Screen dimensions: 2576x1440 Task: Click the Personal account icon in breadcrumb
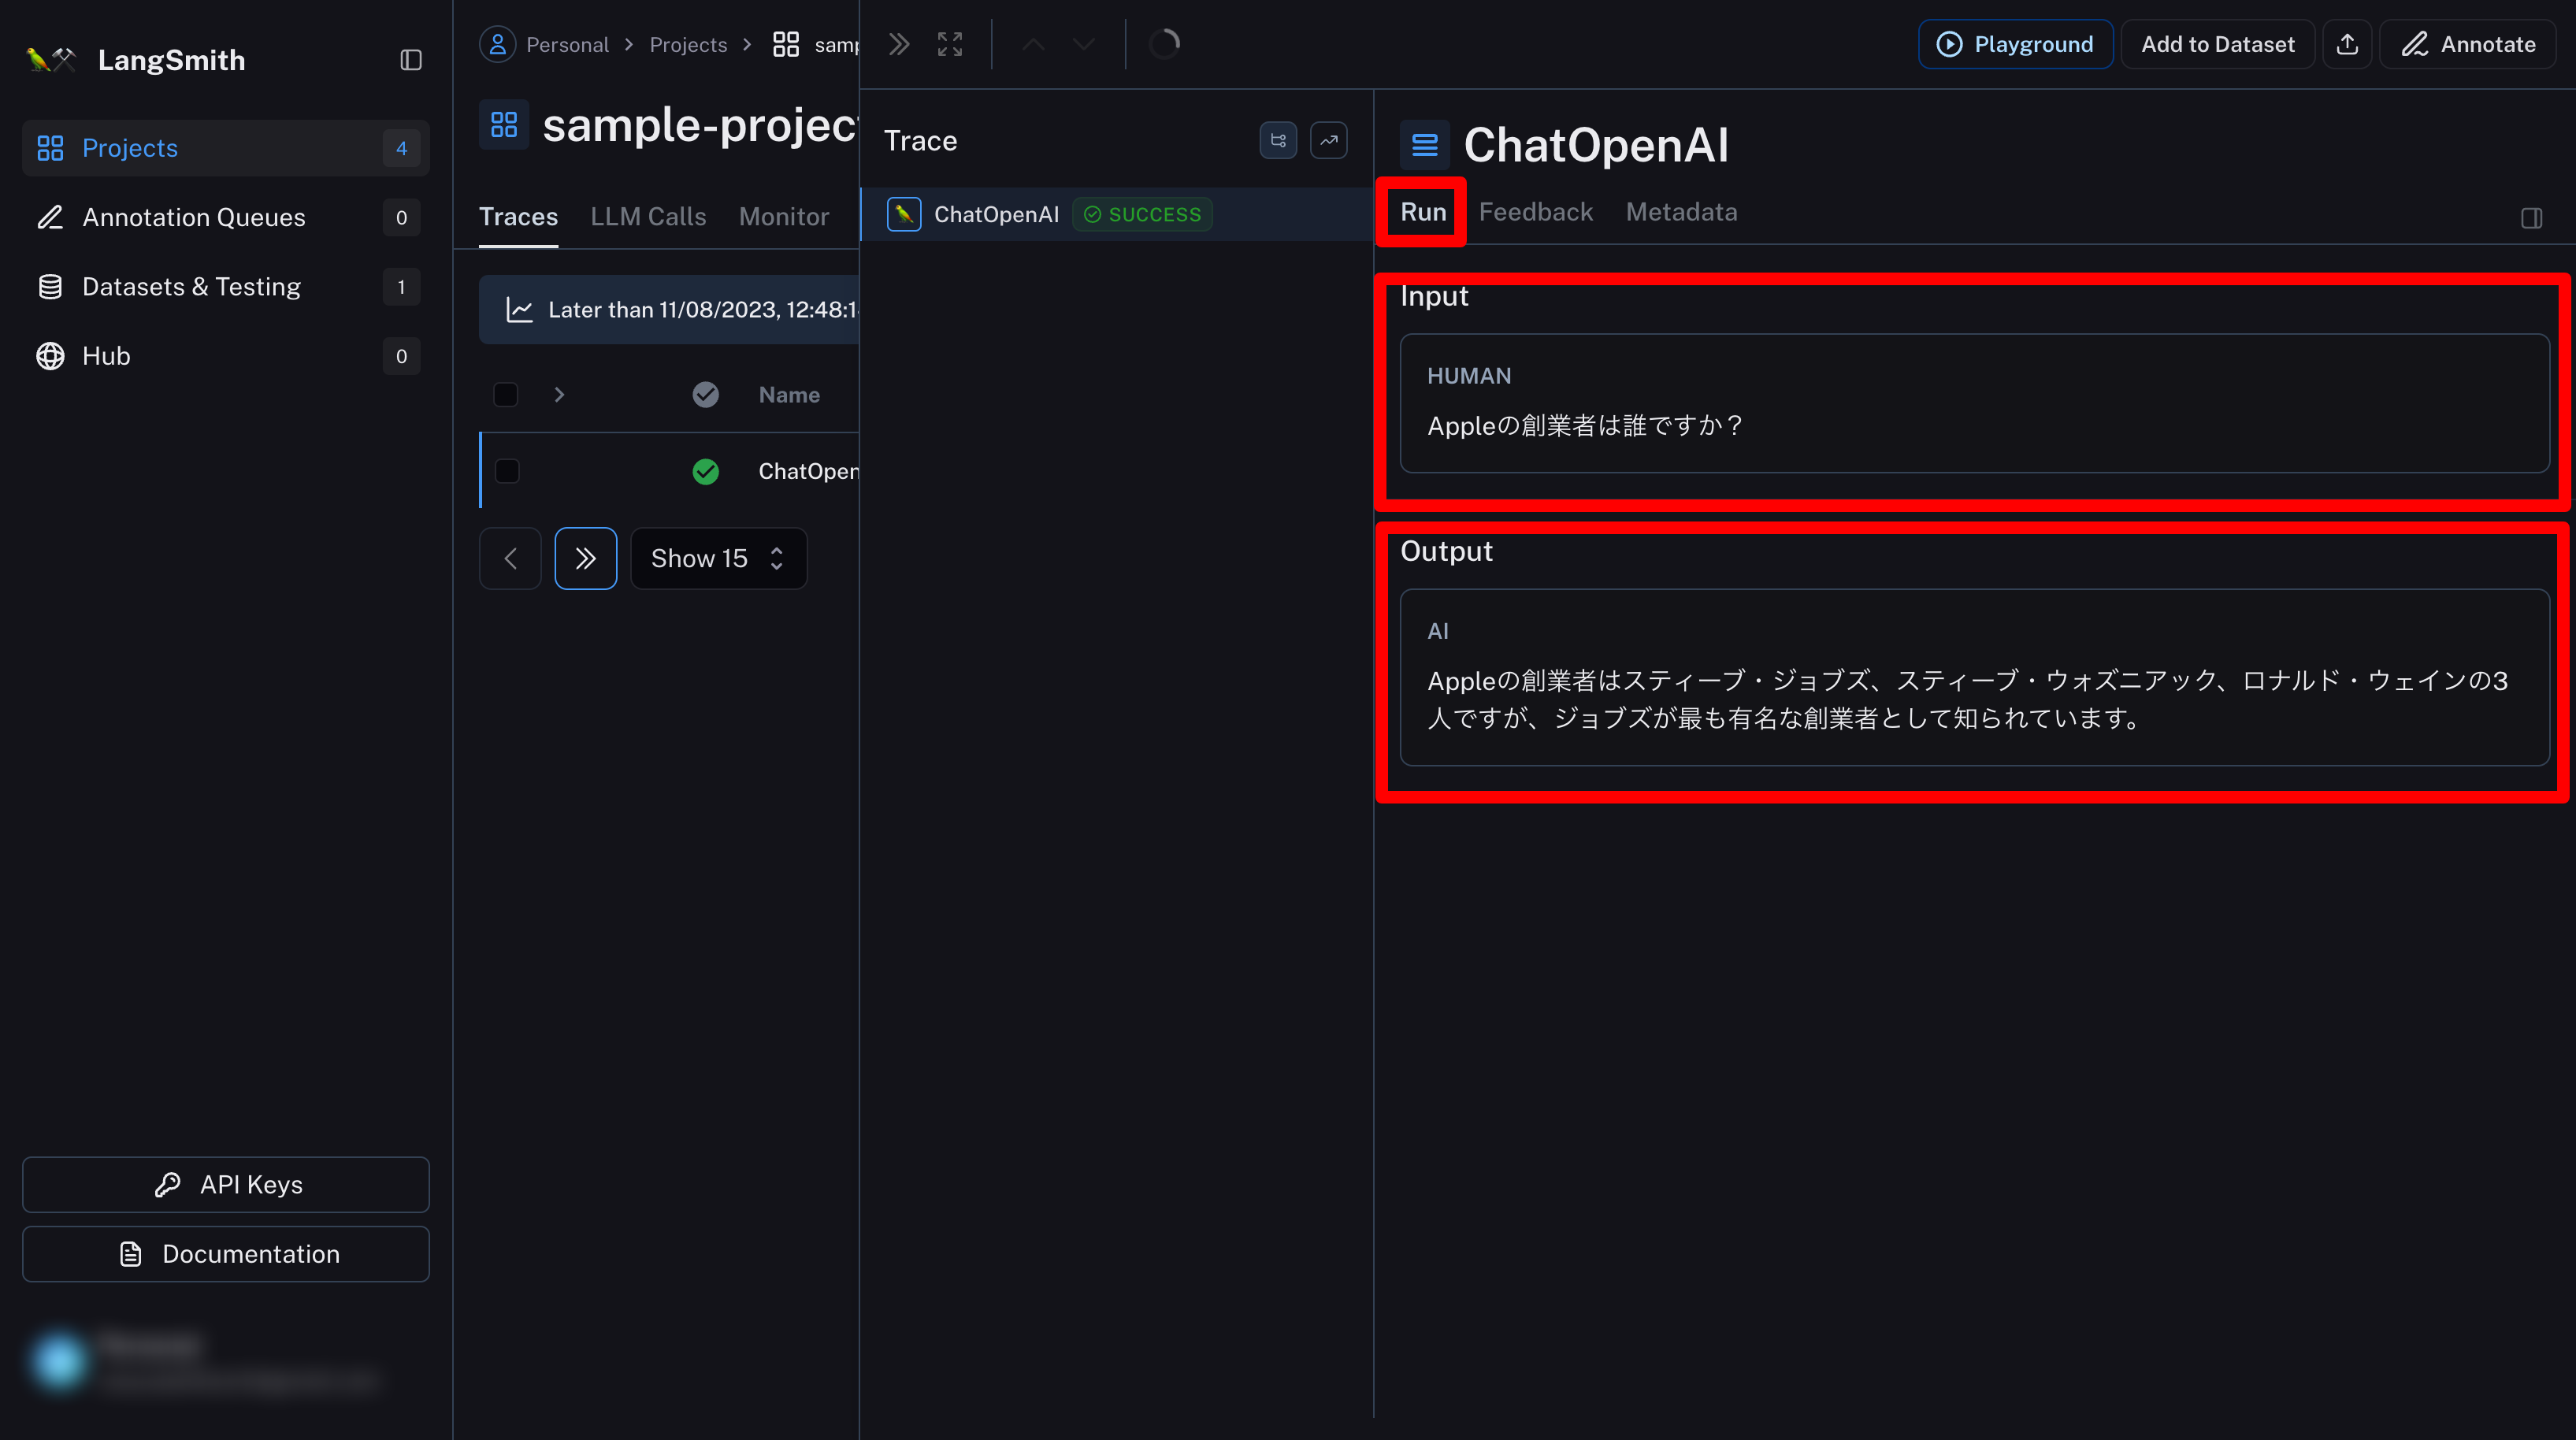click(x=497, y=44)
